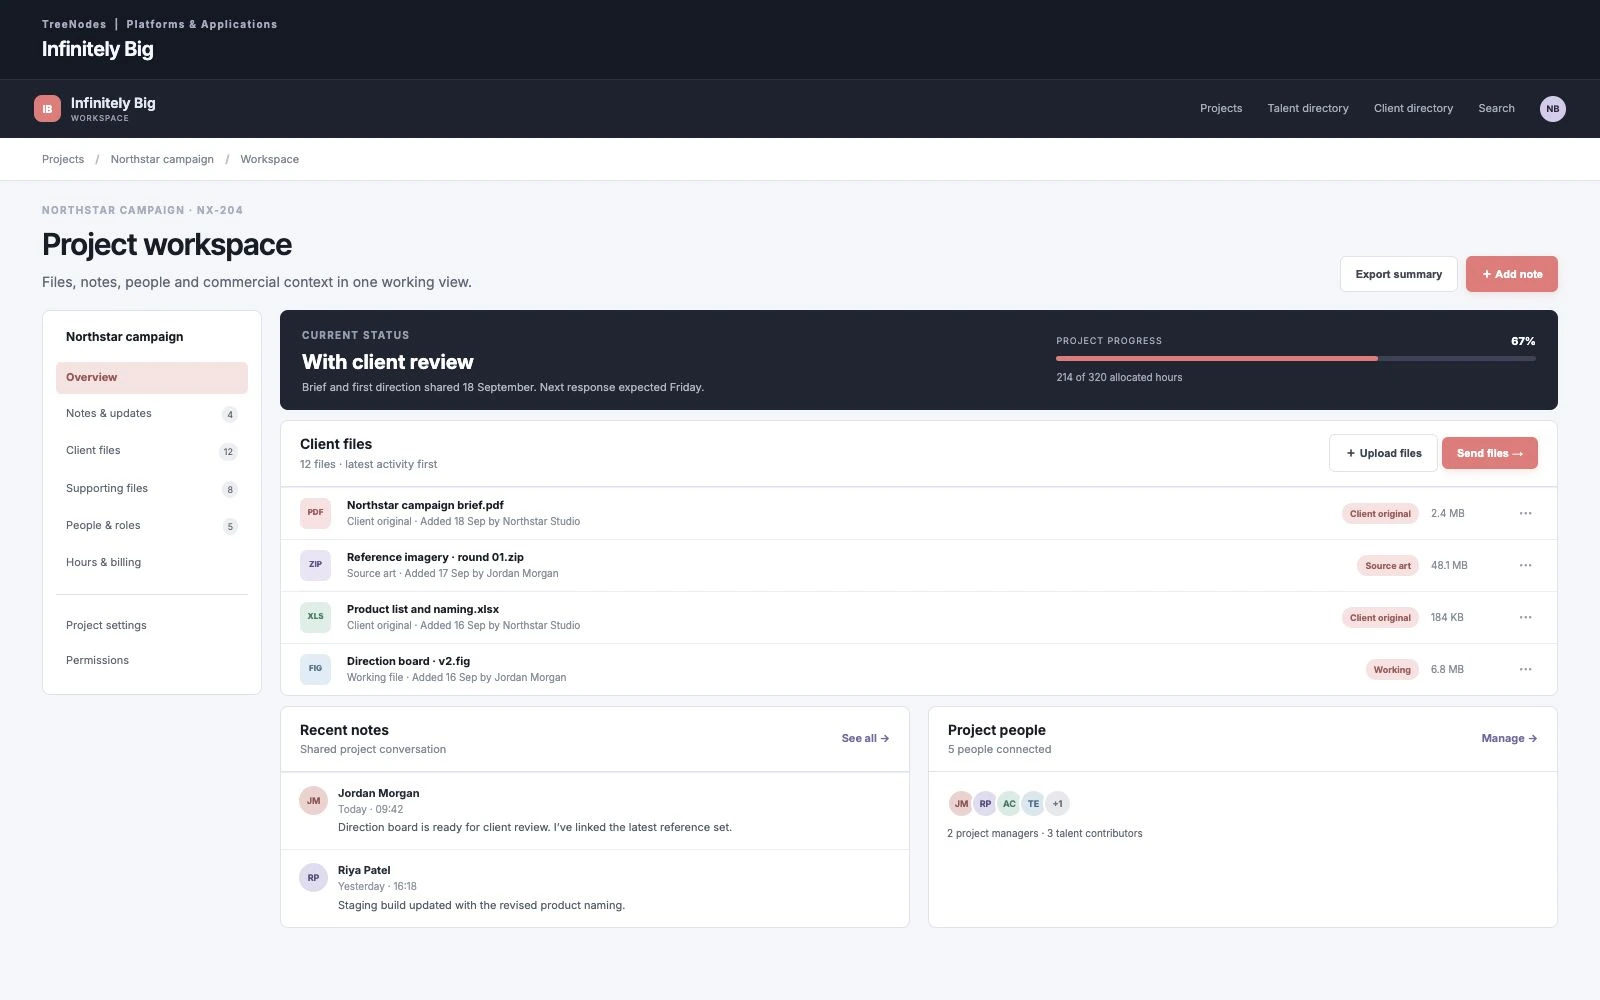This screenshot has width=1600, height=1000.
Task: Click the Northstar campaign breadcrumb link
Action: pyautogui.click(x=162, y=160)
